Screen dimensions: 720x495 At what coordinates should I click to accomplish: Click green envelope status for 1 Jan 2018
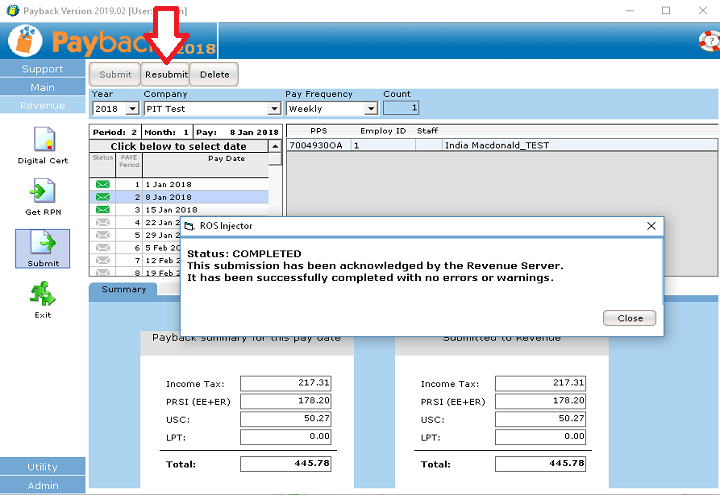(102, 185)
